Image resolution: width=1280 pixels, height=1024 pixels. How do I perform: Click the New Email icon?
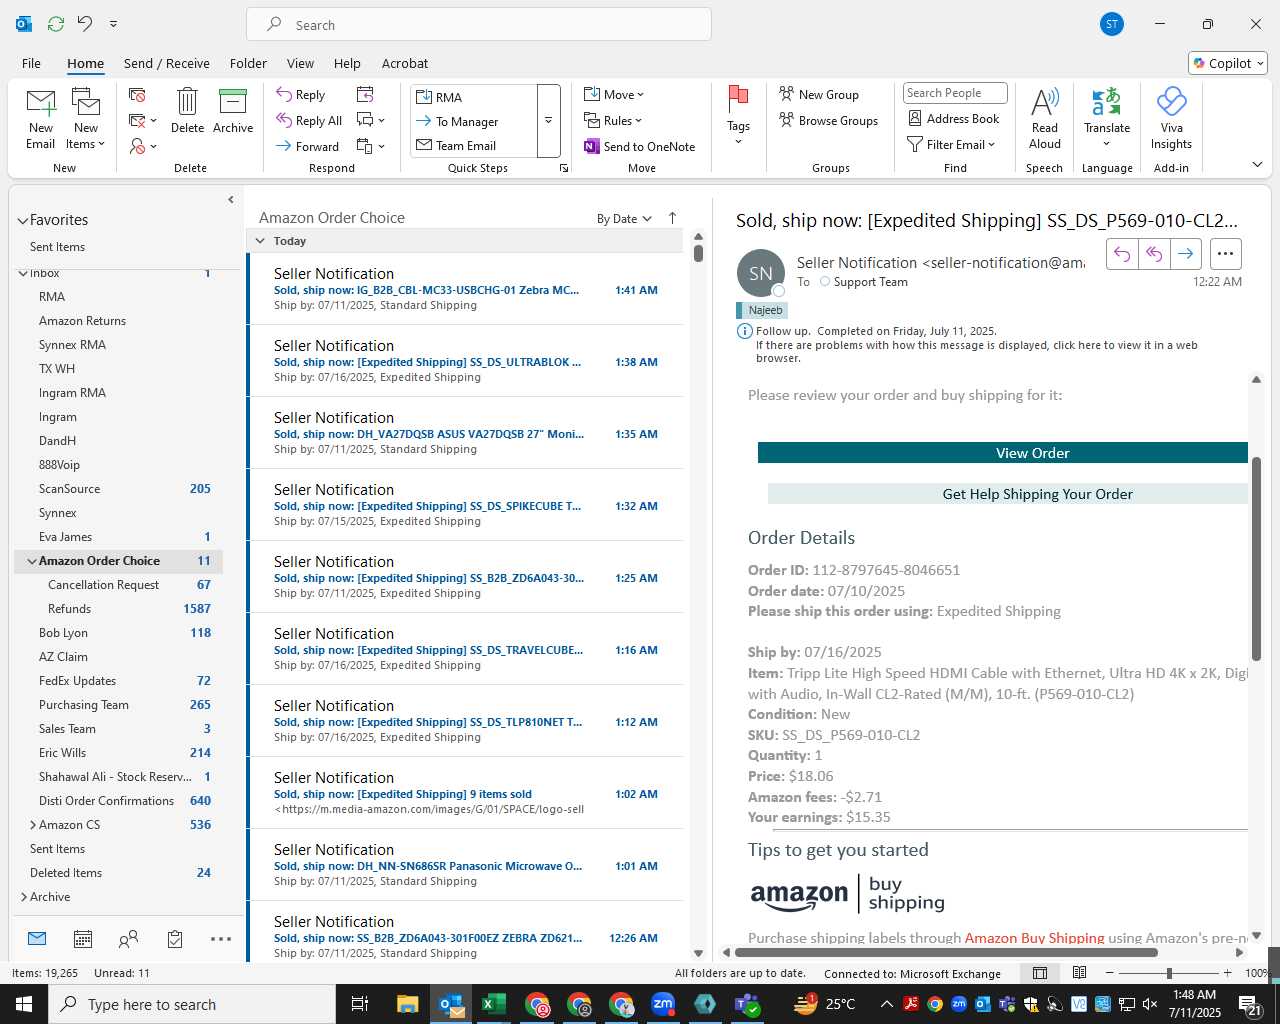(x=41, y=118)
